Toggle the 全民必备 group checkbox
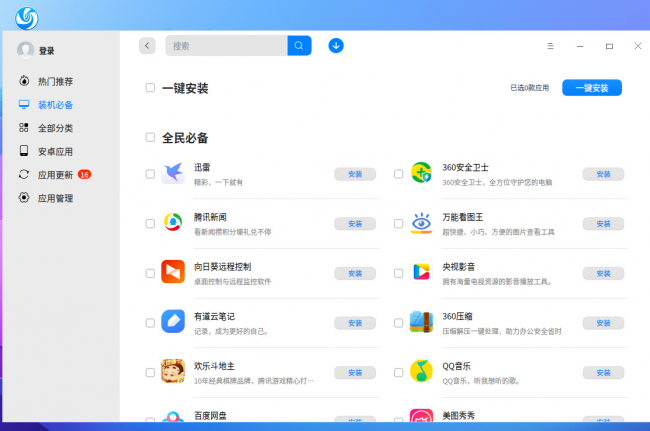Screen dimensions: 650x431 [x=150, y=137]
